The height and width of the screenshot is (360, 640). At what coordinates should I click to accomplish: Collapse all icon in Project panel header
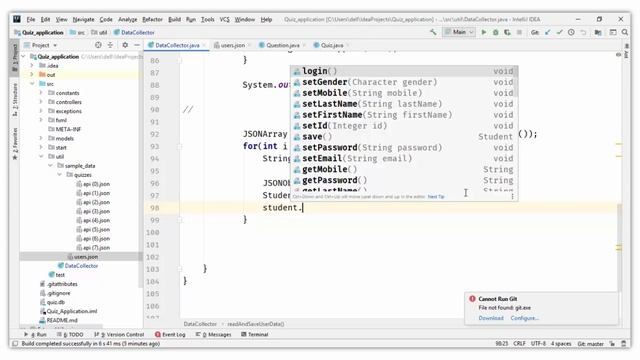pos(110,45)
